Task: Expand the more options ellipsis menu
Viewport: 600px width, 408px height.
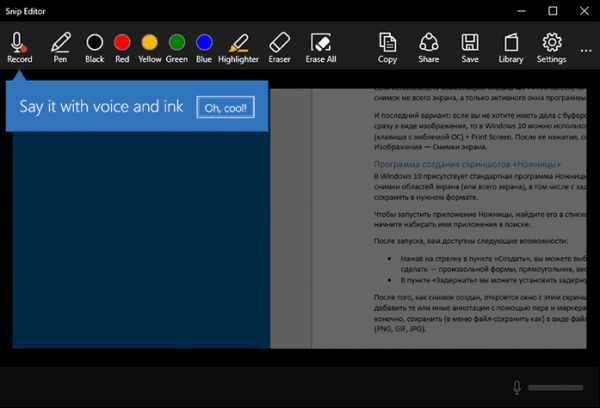Action: pyautogui.click(x=586, y=46)
